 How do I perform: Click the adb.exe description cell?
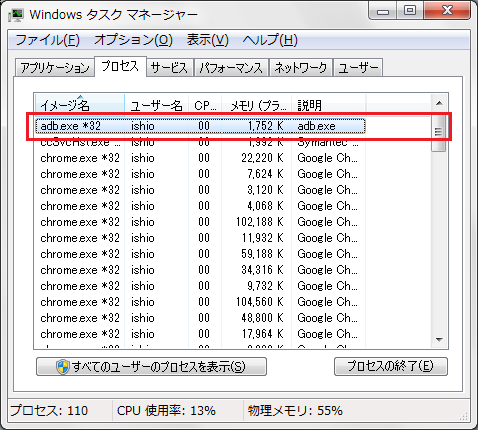point(316,126)
